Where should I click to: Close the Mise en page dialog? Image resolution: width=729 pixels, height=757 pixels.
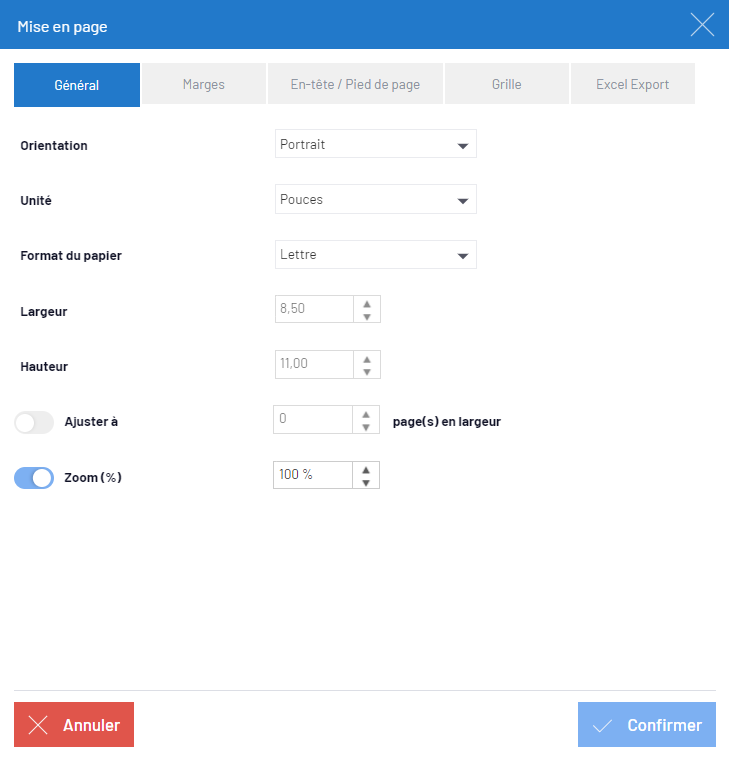click(702, 25)
